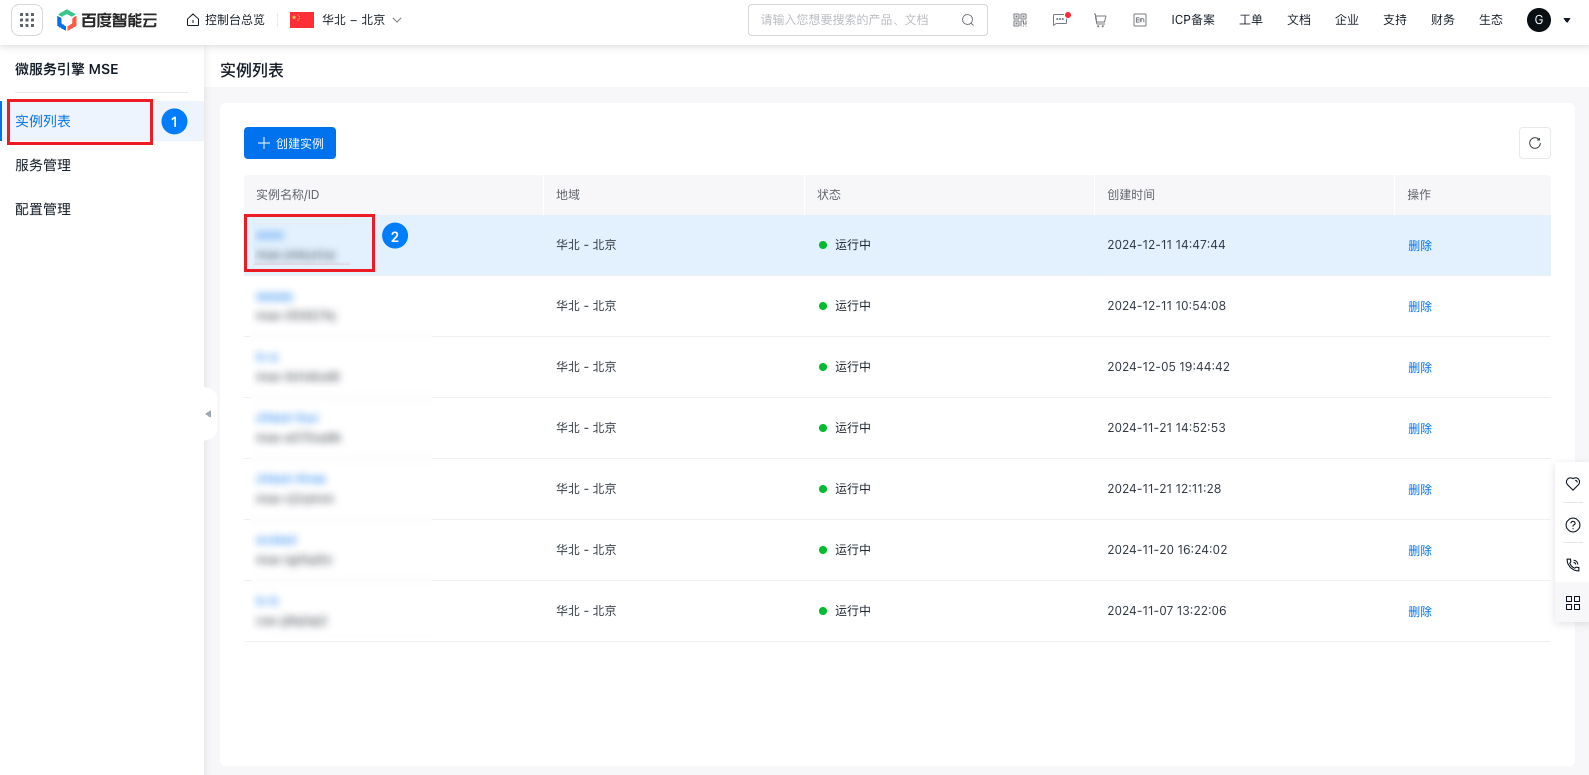Click 微服务引擎 MSE sidebar heading
Screen dimensions: 1589x775
[x=67, y=69]
